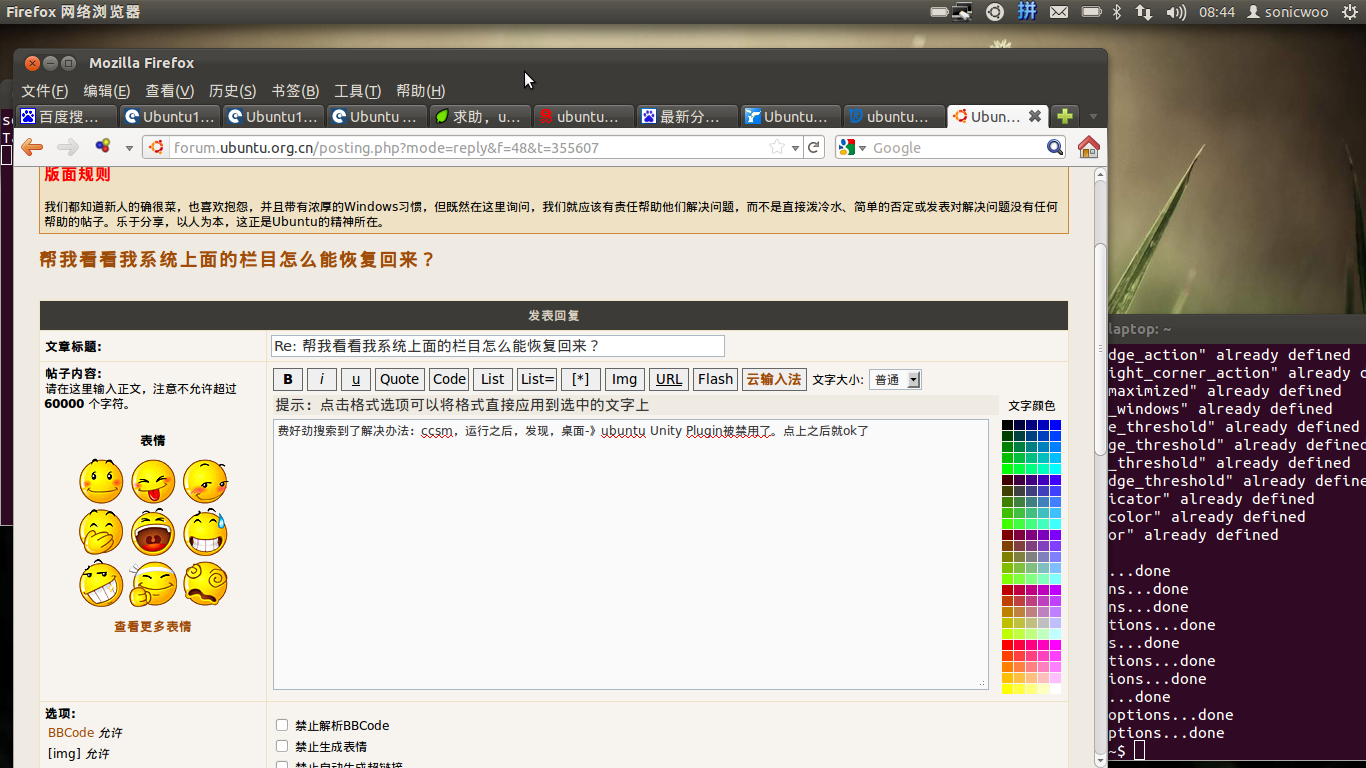Open the Bluetooth indicator menu
Viewport: 1366px width, 768px height.
point(1118,12)
